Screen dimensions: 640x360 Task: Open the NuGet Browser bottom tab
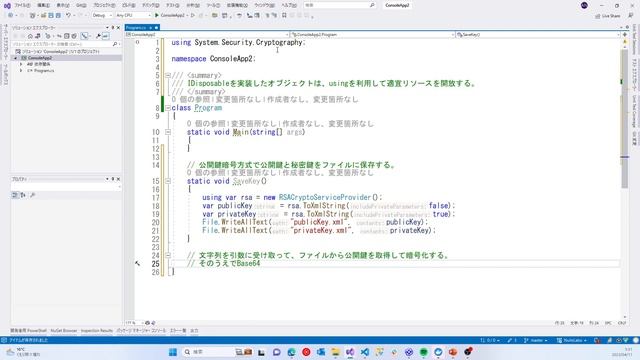pos(63,331)
